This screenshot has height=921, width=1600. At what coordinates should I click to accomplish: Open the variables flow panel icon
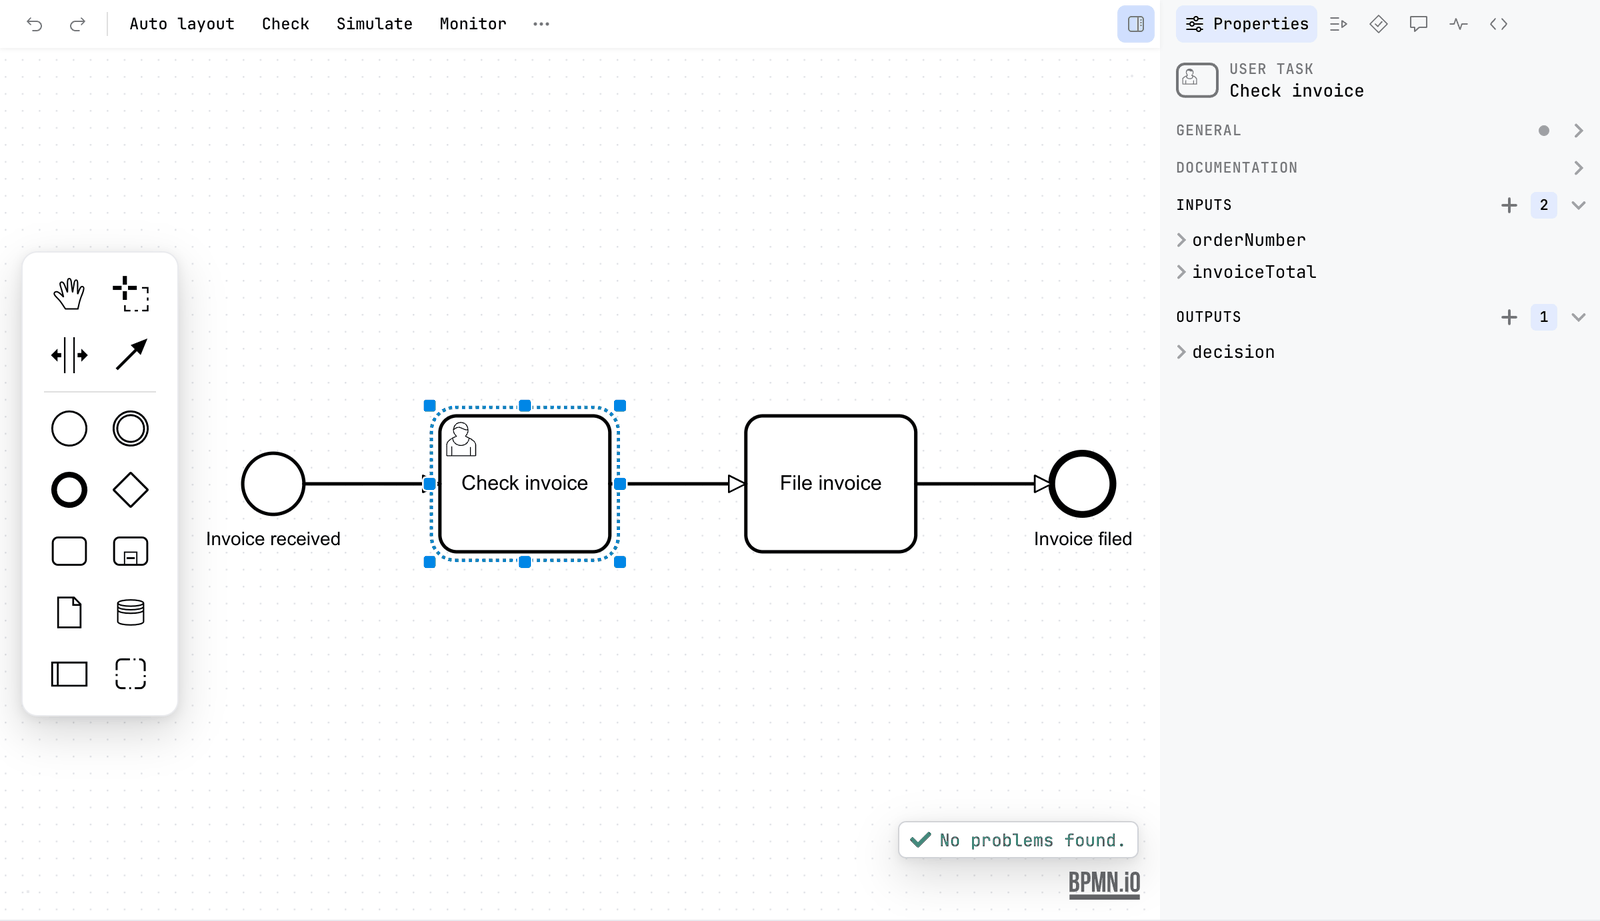point(1339,24)
